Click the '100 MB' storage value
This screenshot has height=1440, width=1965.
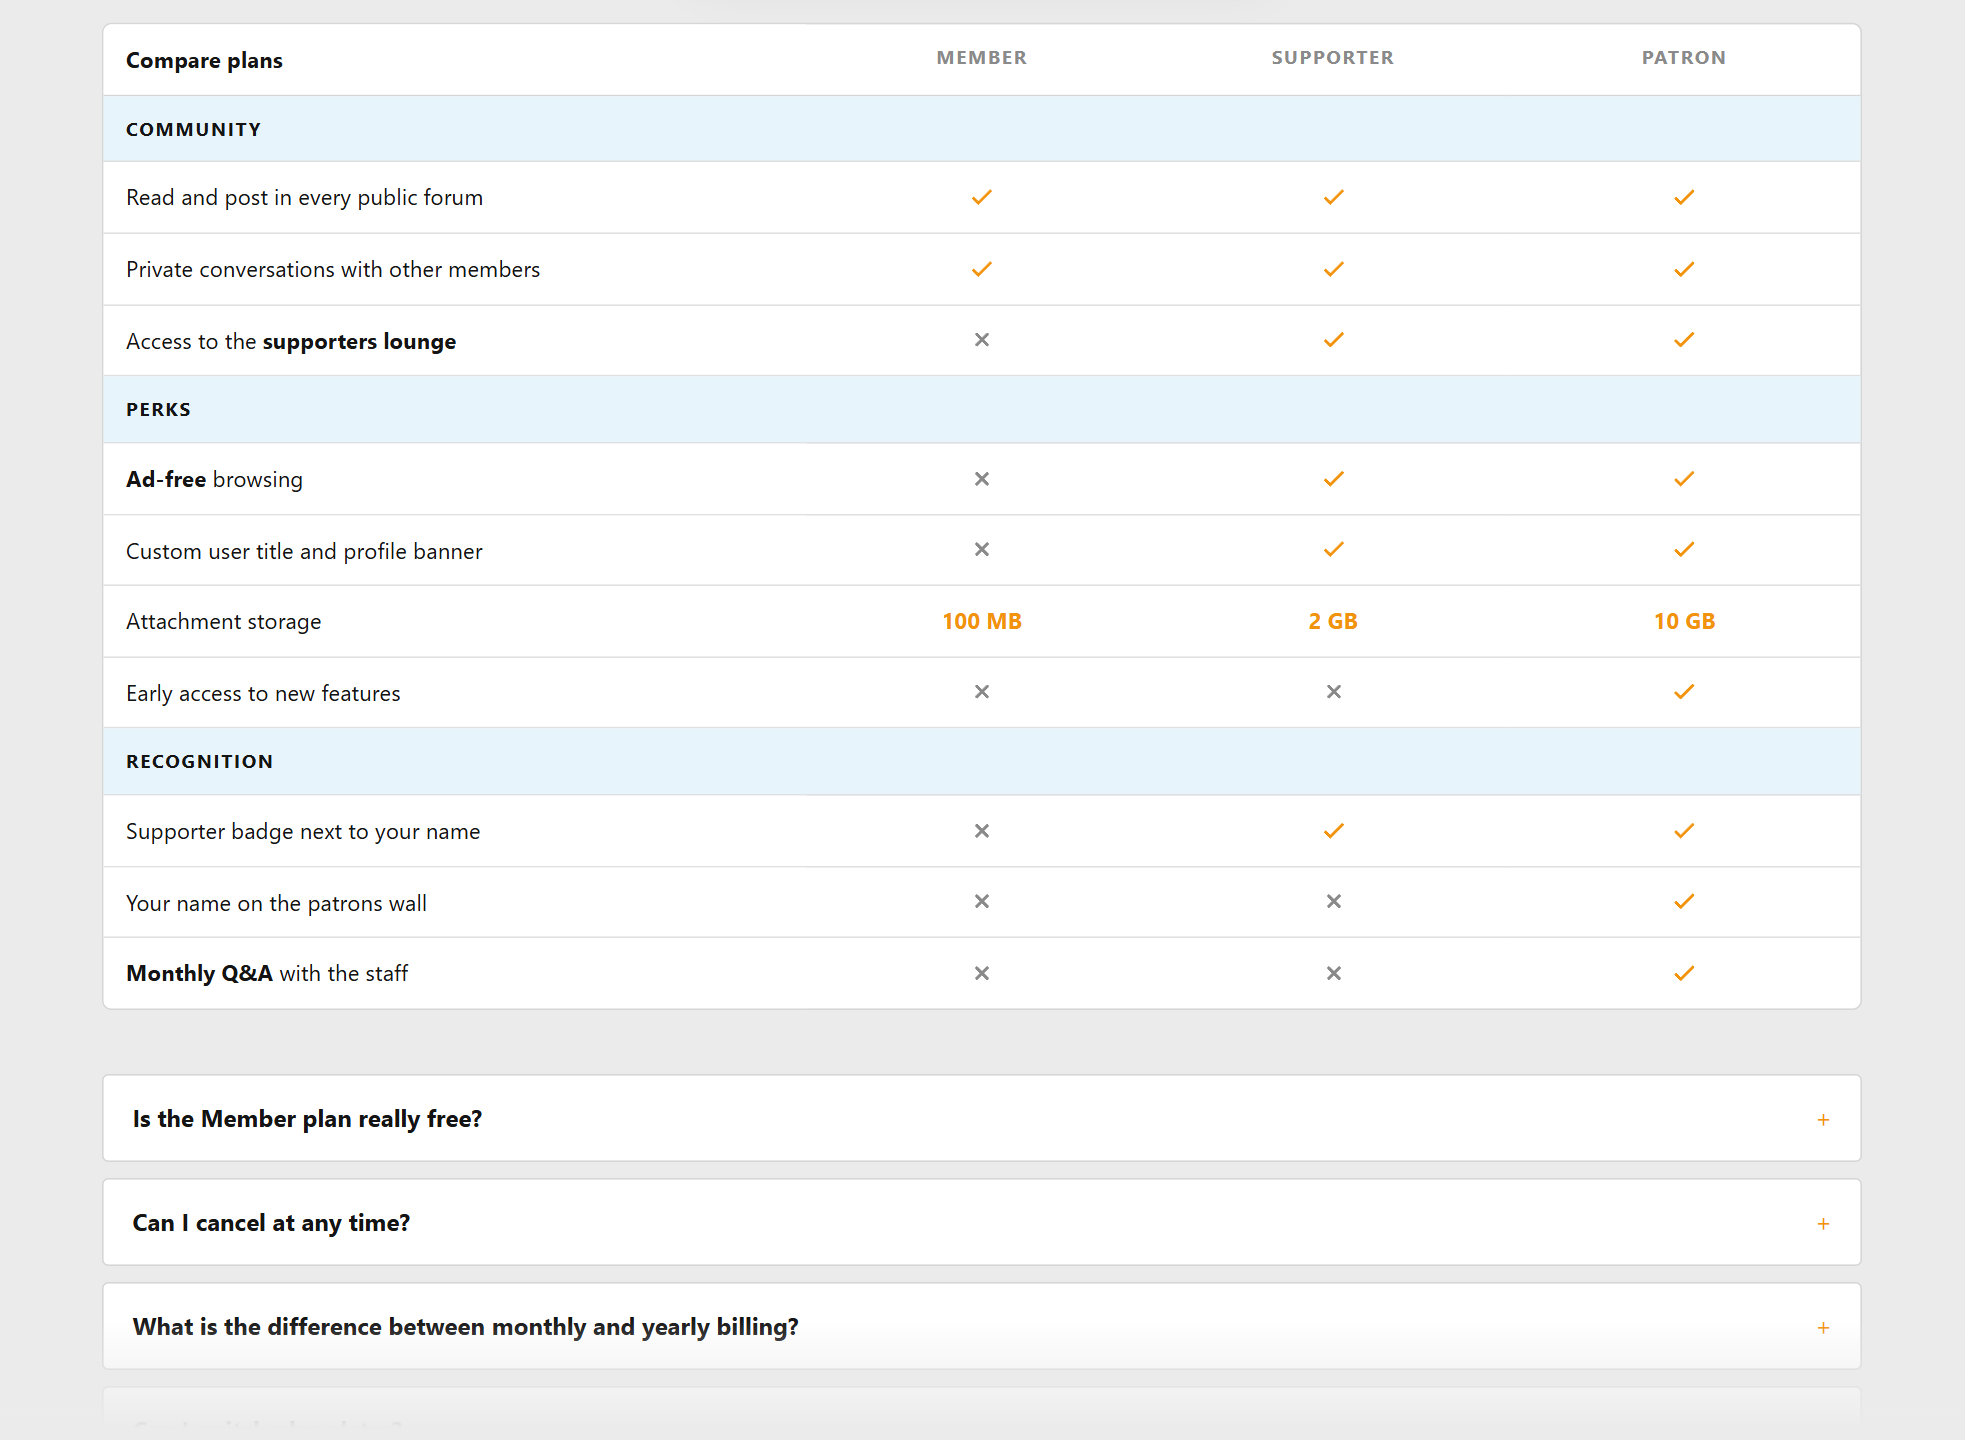[x=982, y=622]
